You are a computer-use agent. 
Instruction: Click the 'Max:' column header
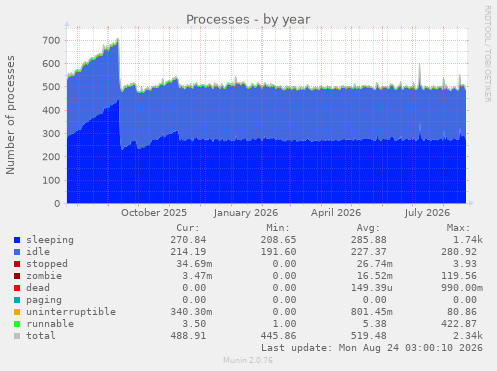[458, 228]
